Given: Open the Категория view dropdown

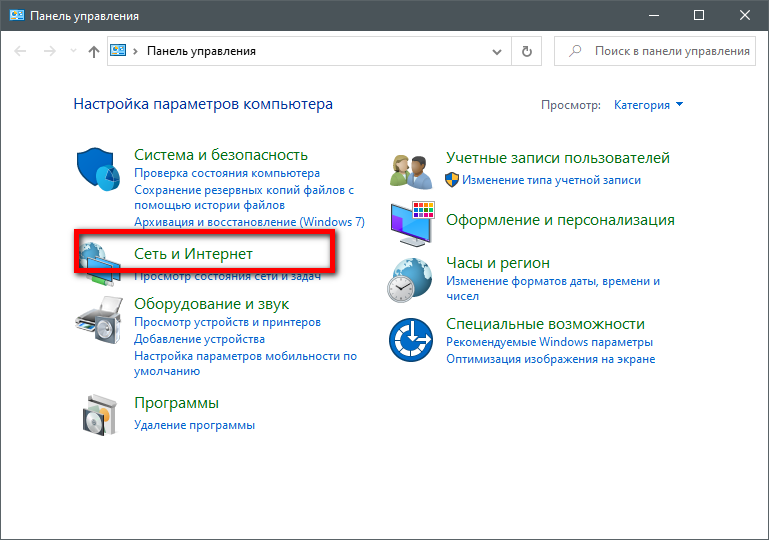Looking at the screenshot, I should click(x=648, y=105).
